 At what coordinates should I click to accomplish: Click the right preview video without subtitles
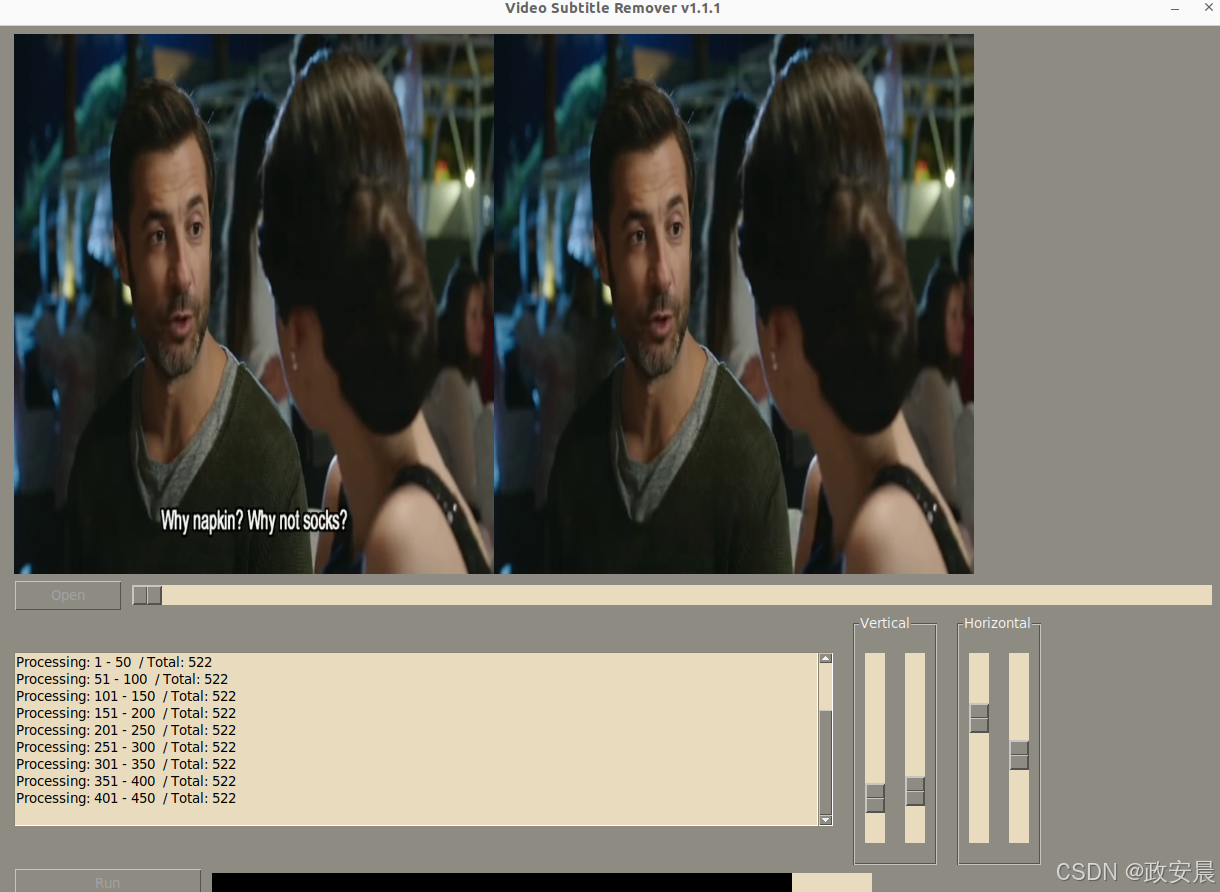734,304
